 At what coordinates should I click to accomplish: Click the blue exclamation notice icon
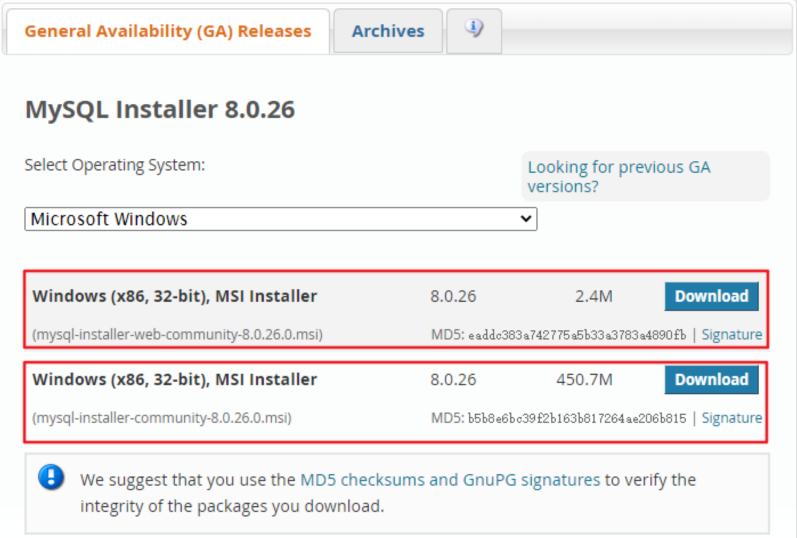[x=51, y=477]
